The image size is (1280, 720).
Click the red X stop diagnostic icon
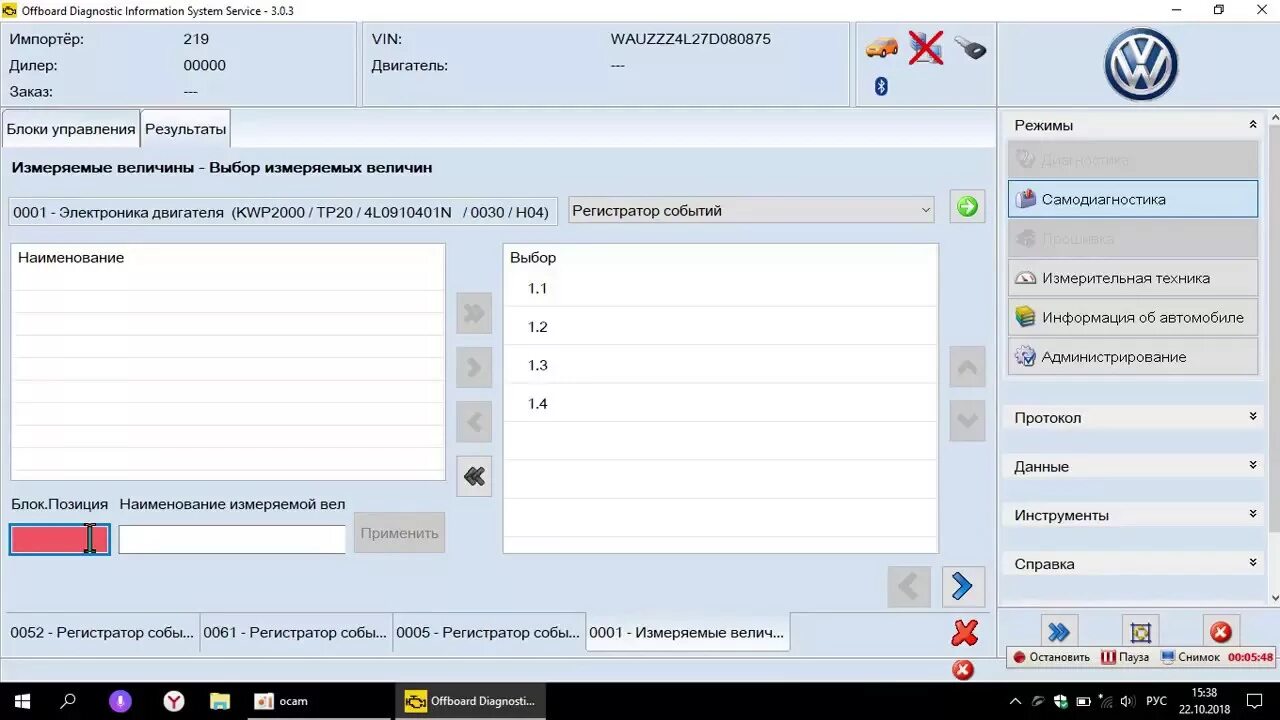(963, 632)
